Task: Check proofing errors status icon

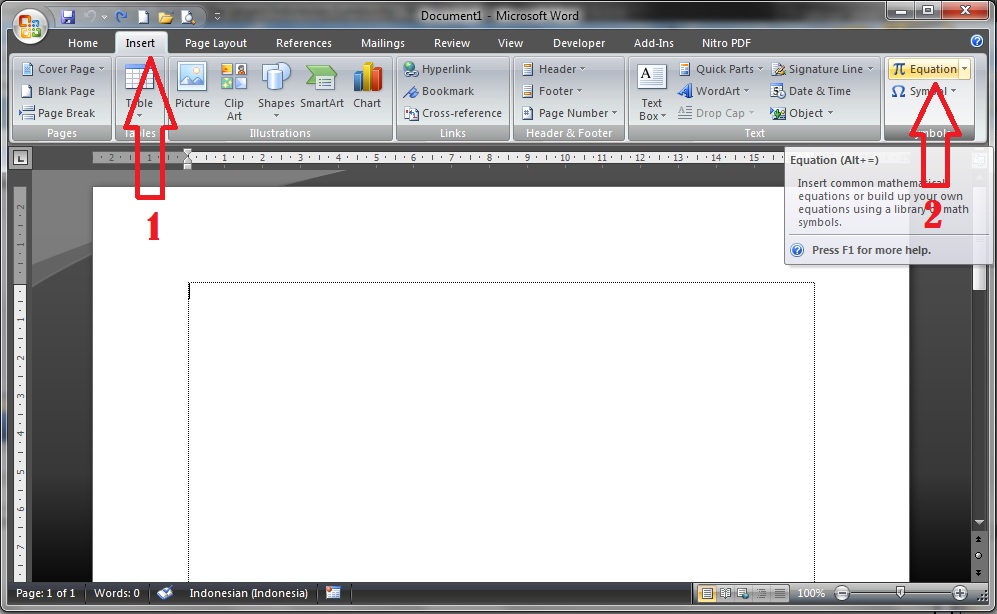Action: (x=165, y=593)
